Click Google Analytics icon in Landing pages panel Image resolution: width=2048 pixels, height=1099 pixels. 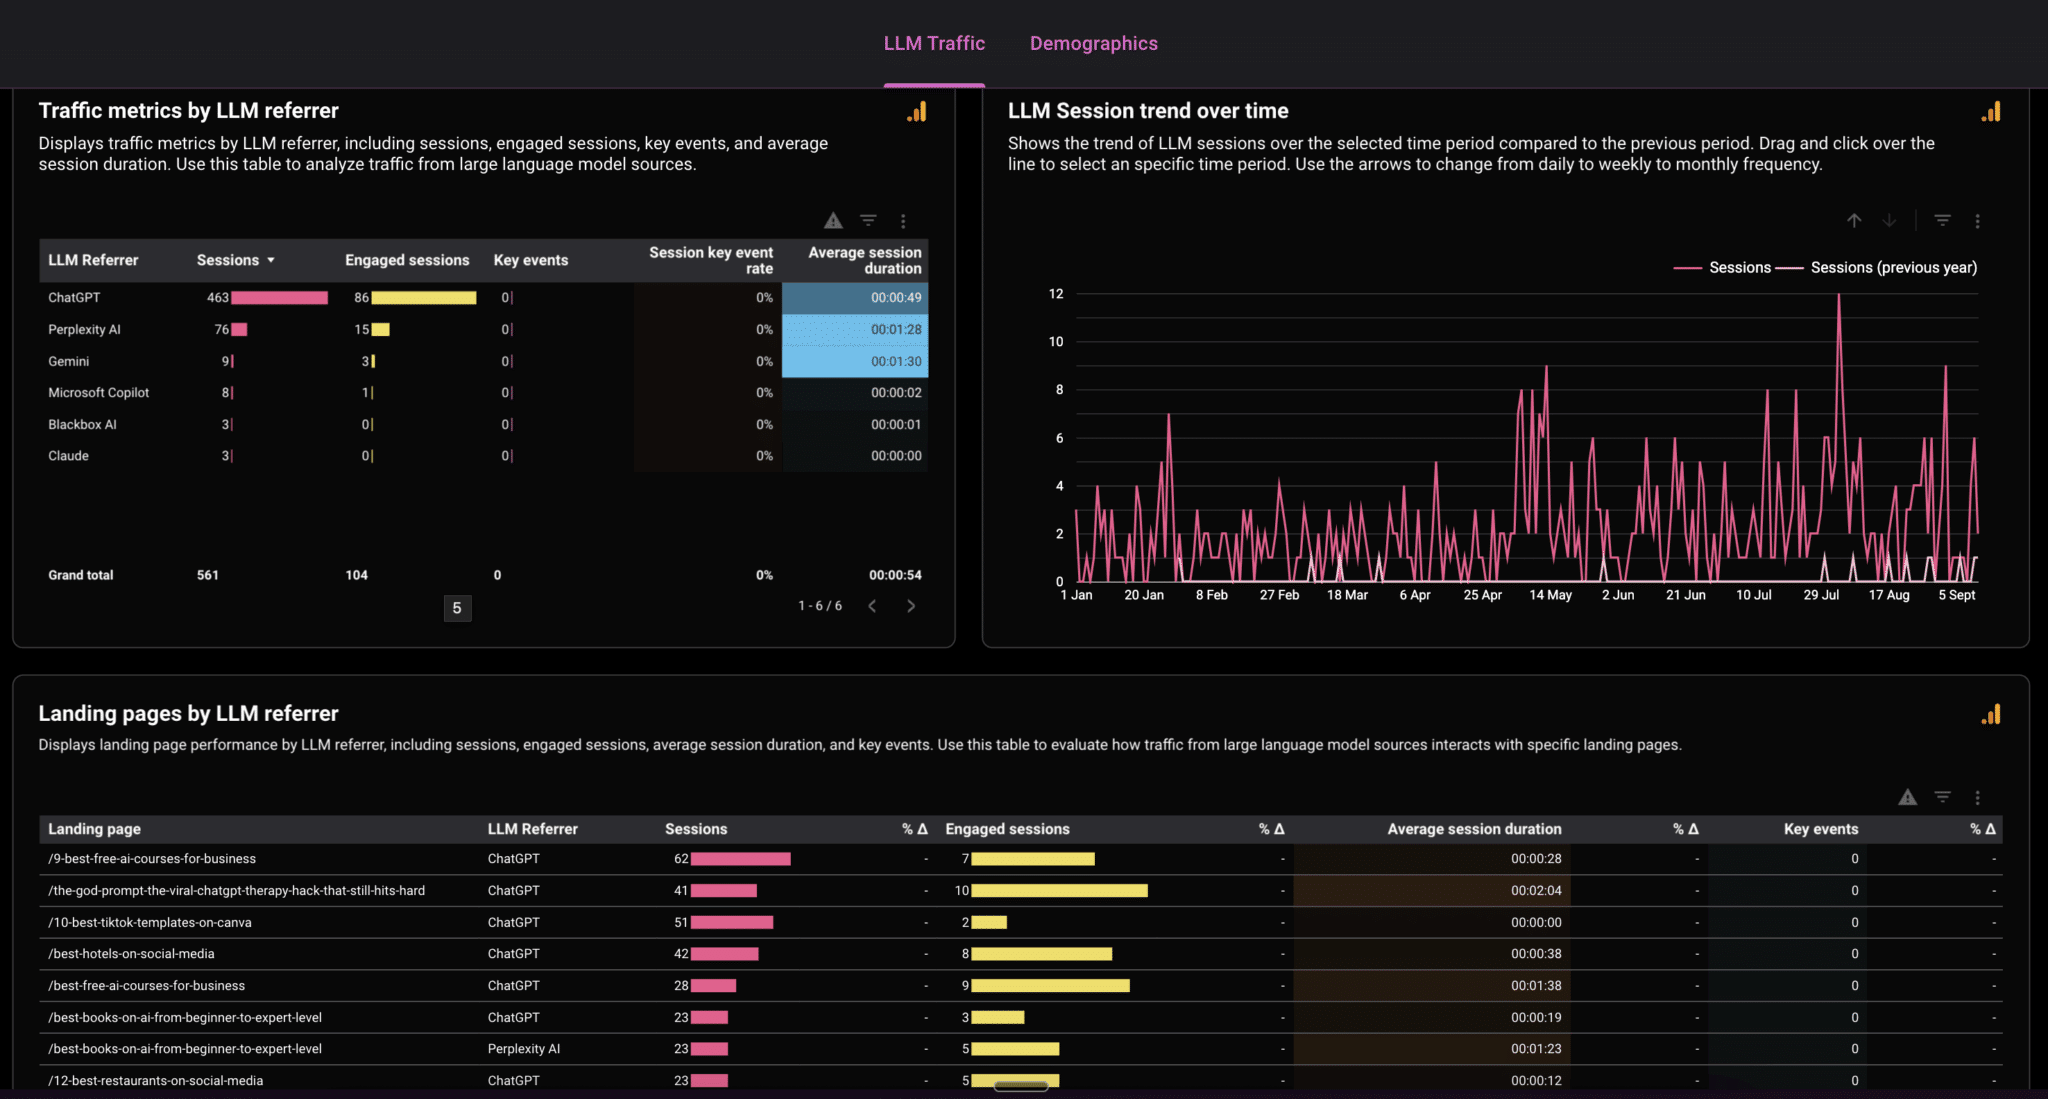coord(1991,714)
